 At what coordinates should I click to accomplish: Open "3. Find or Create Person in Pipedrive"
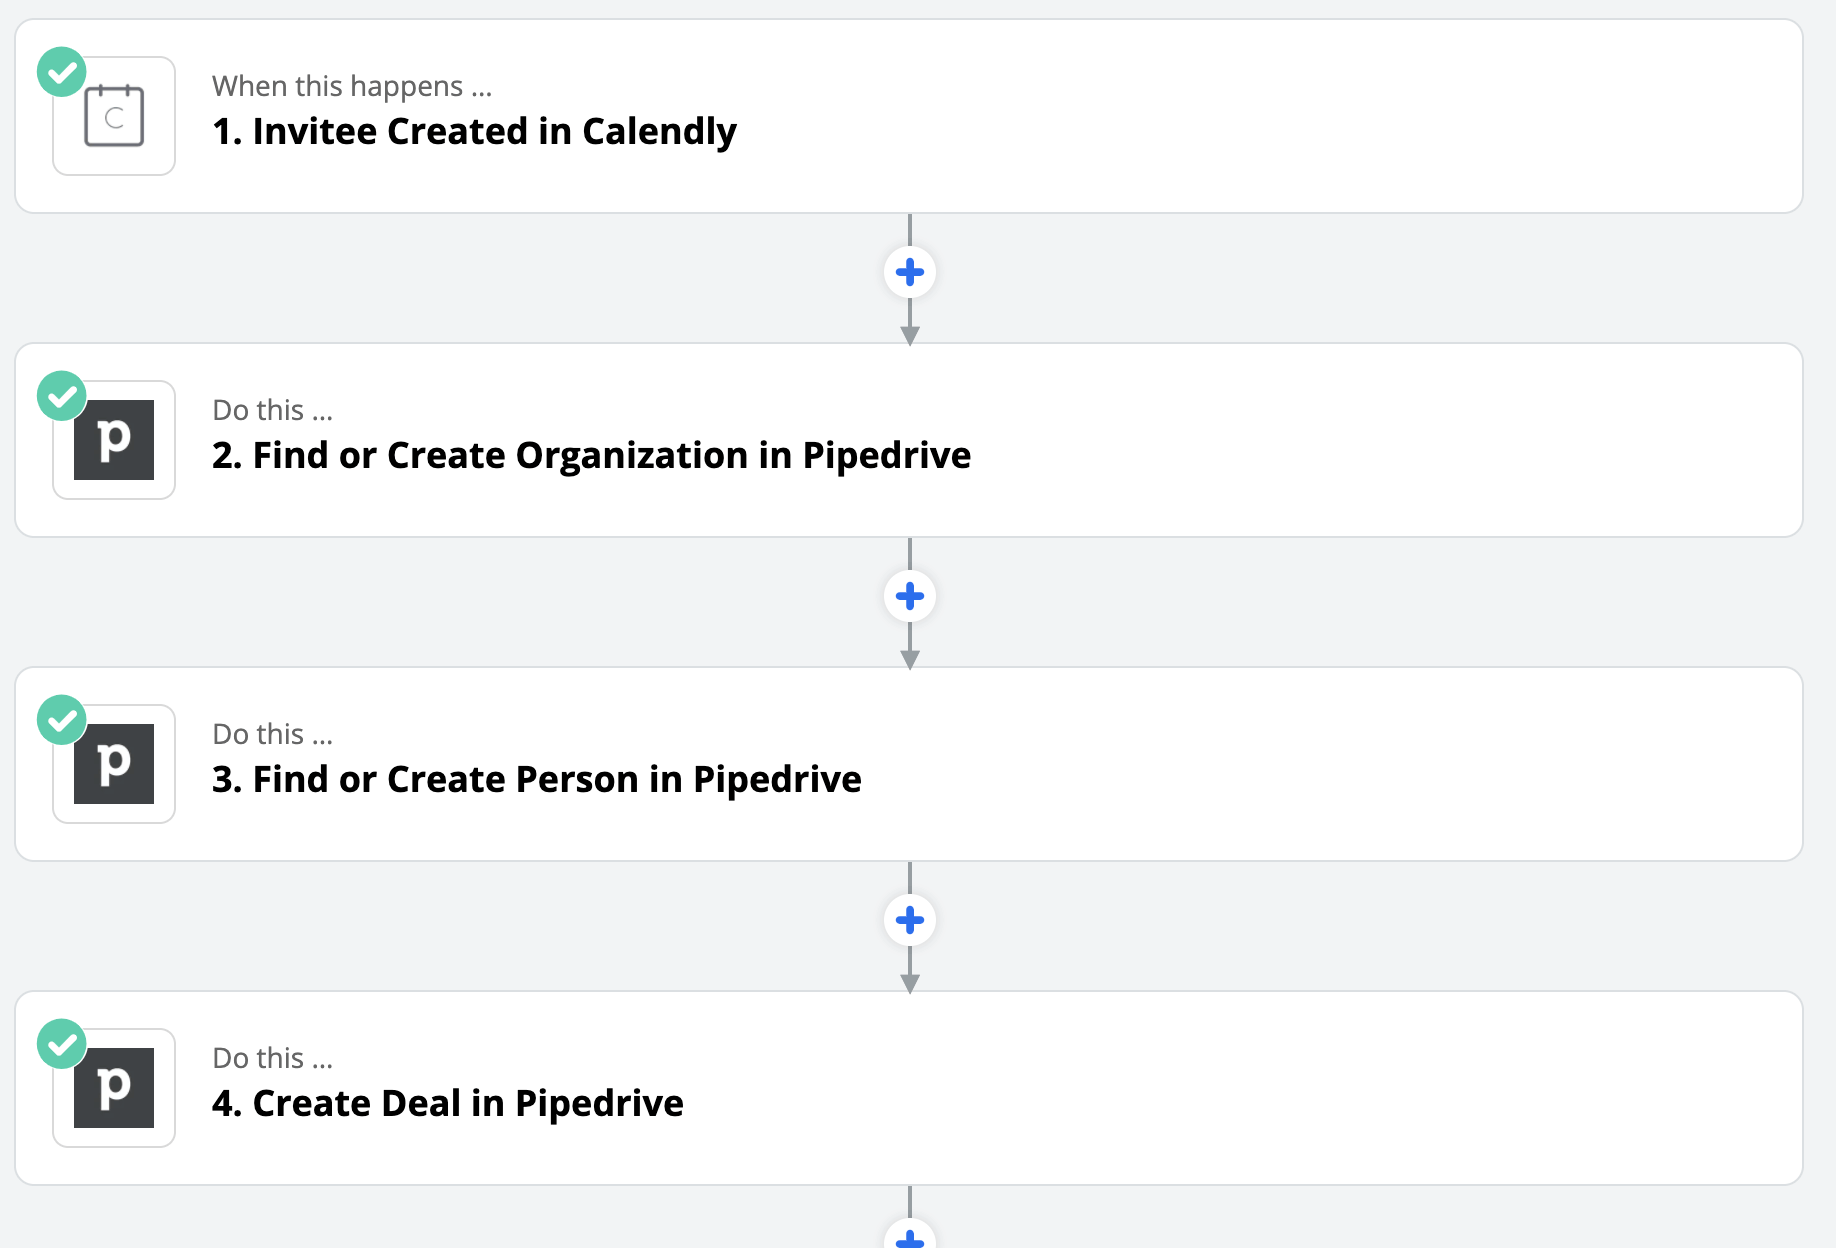536,780
